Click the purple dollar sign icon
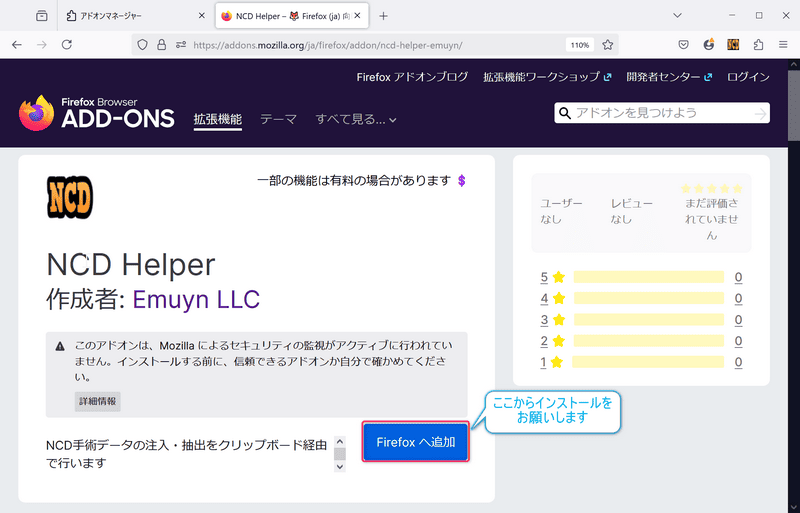This screenshot has height=513, width=800. click(462, 181)
